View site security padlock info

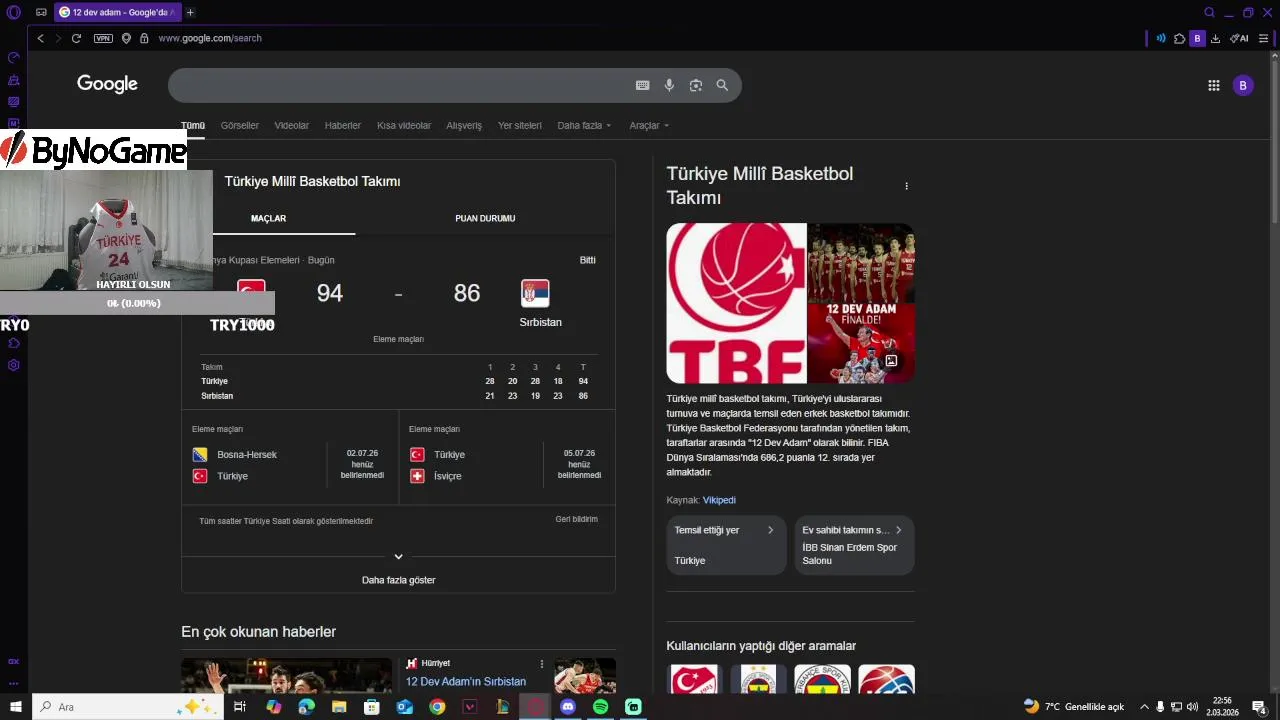pos(144,38)
